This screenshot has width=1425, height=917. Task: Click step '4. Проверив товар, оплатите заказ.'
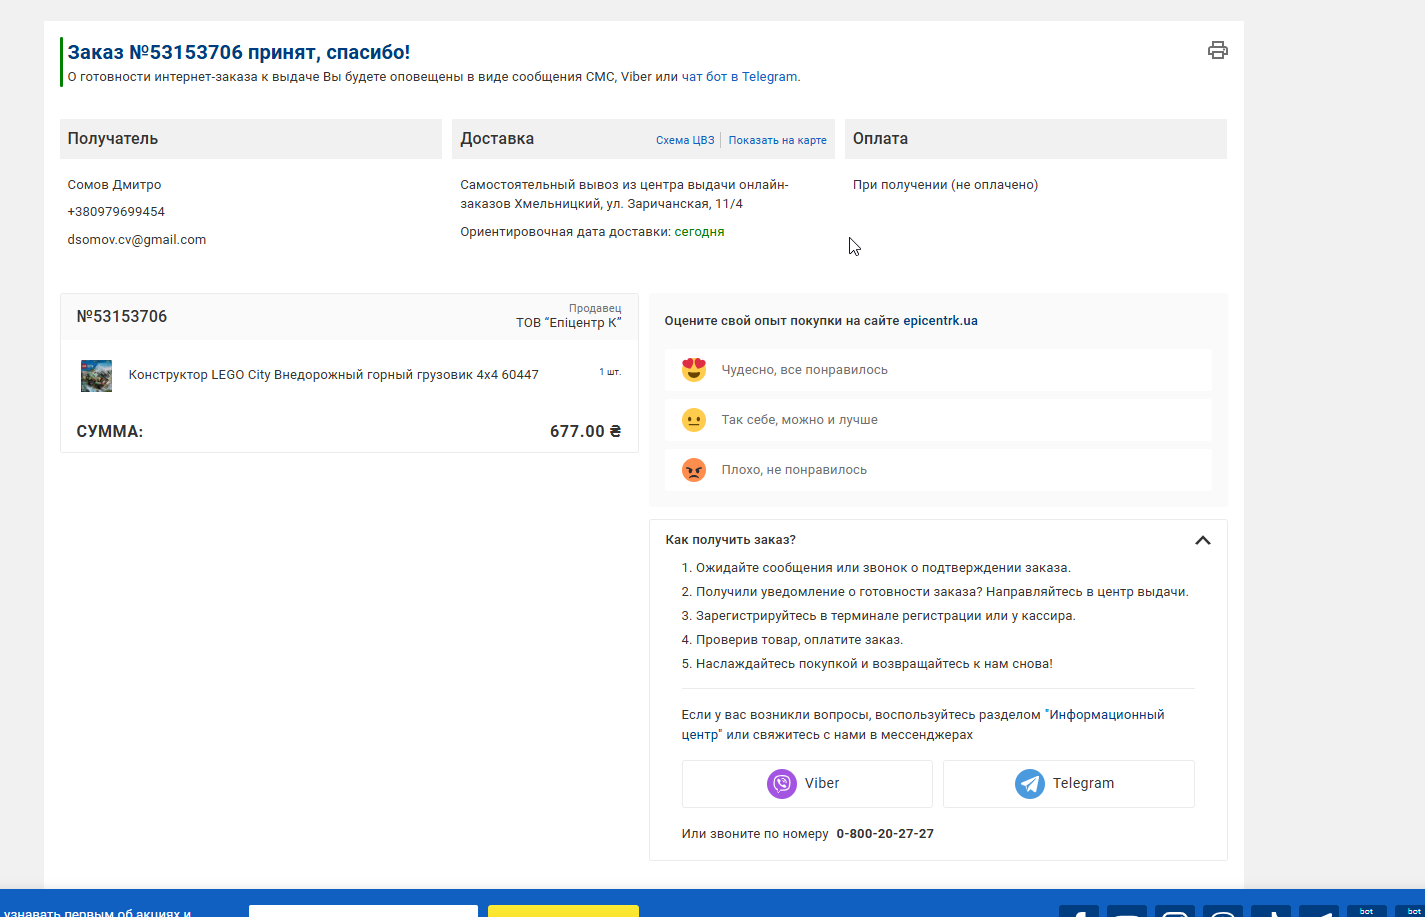click(x=792, y=640)
